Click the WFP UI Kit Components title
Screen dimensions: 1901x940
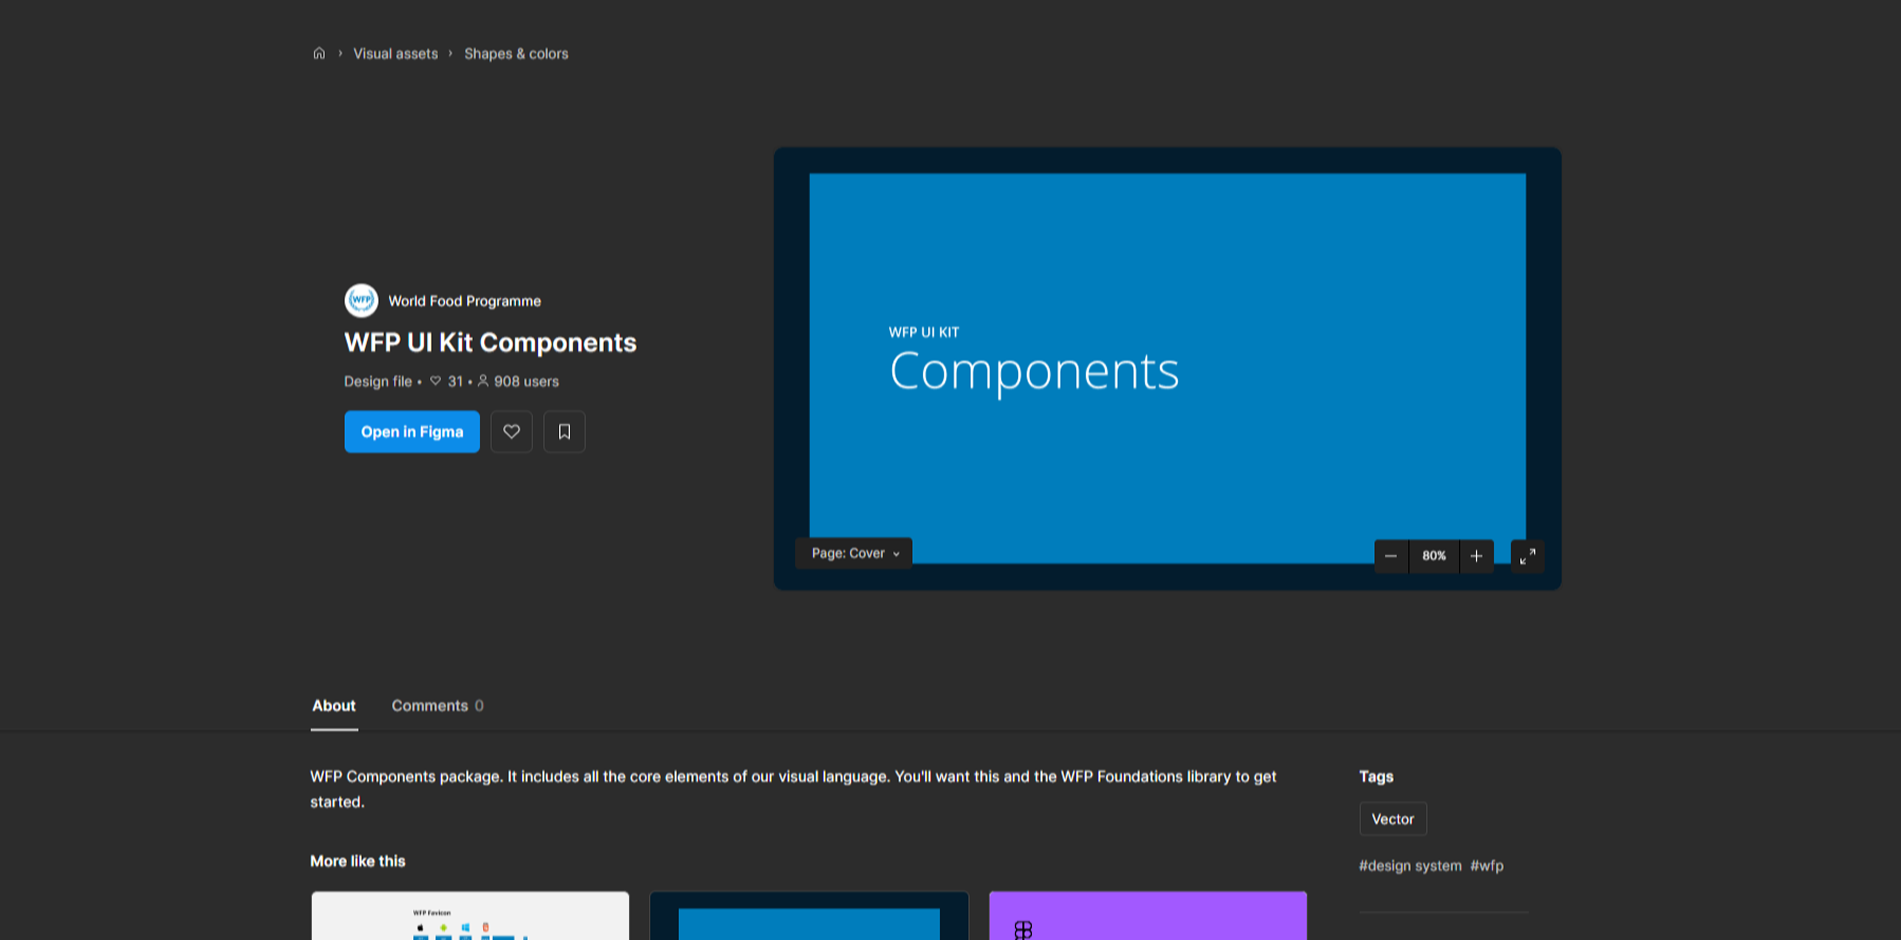point(490,343)
